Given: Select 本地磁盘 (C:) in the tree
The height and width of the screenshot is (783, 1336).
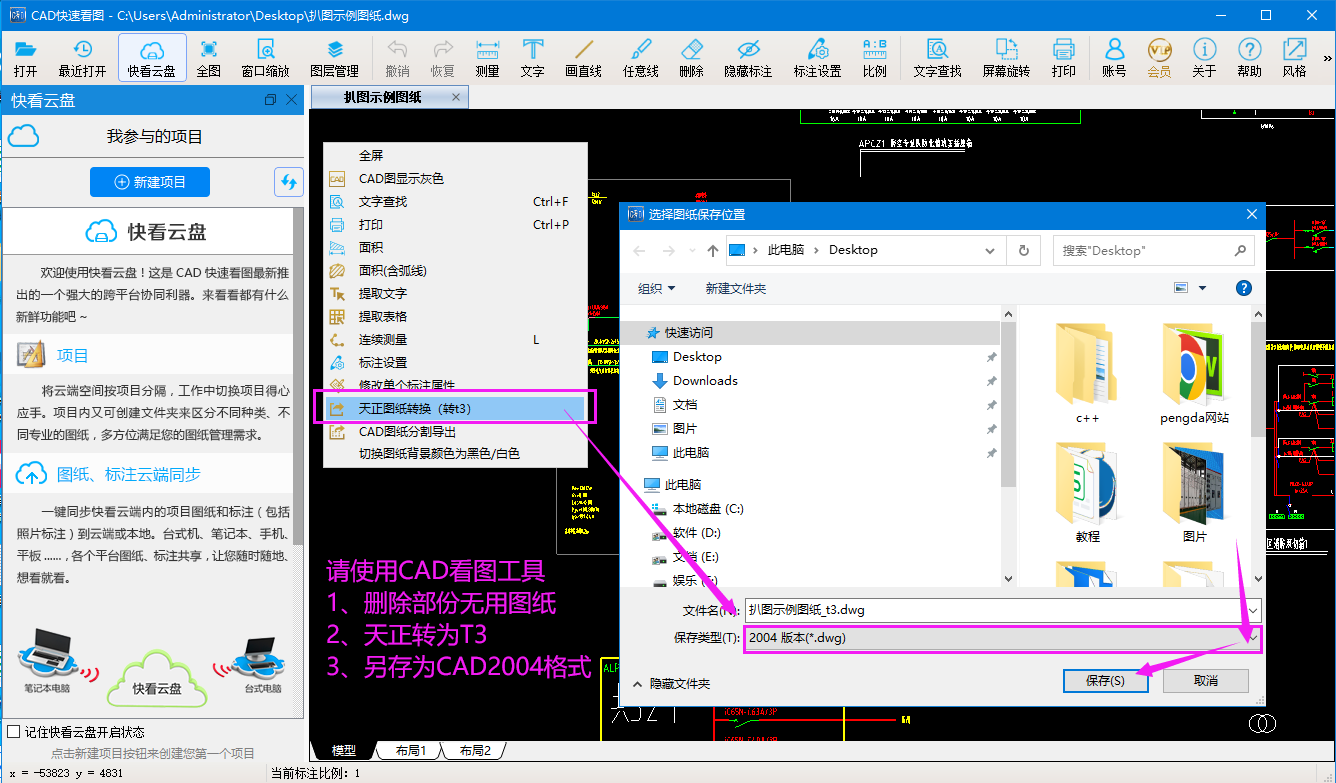Looking at the screenshot, I should [708, 508].
